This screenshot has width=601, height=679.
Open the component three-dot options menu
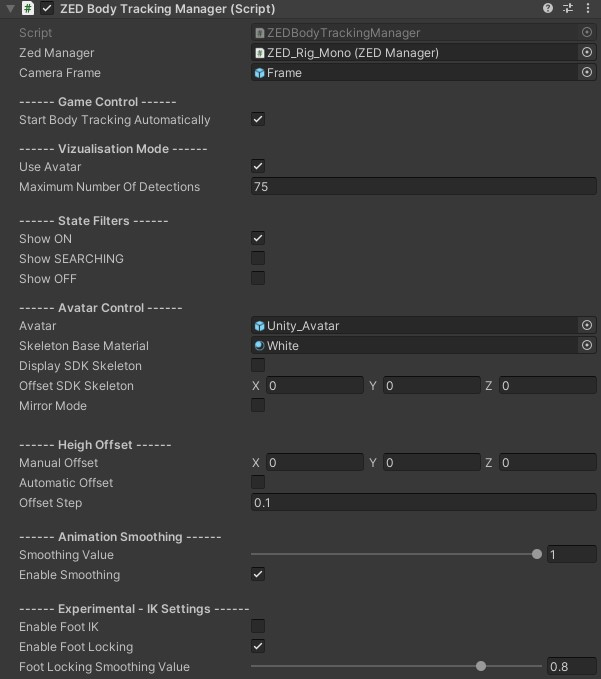(588, 8)
